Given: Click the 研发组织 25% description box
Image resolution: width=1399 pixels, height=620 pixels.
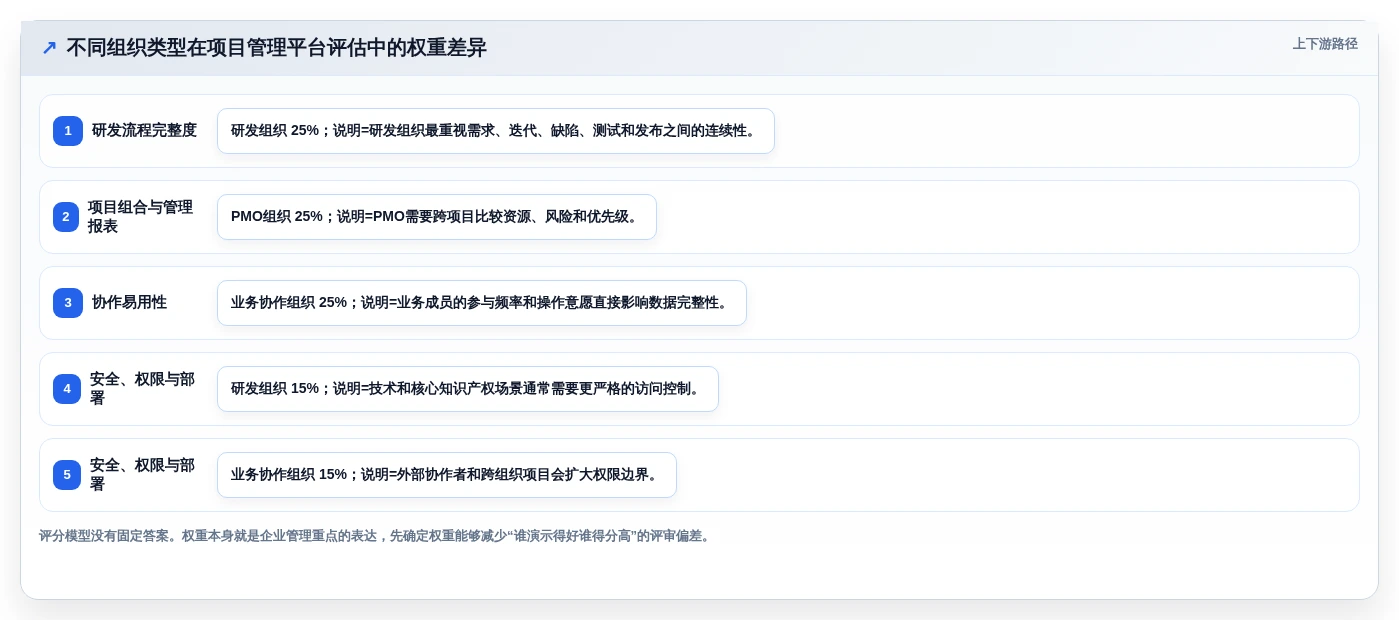Looking at the screenshot, I should coord(496,131).
